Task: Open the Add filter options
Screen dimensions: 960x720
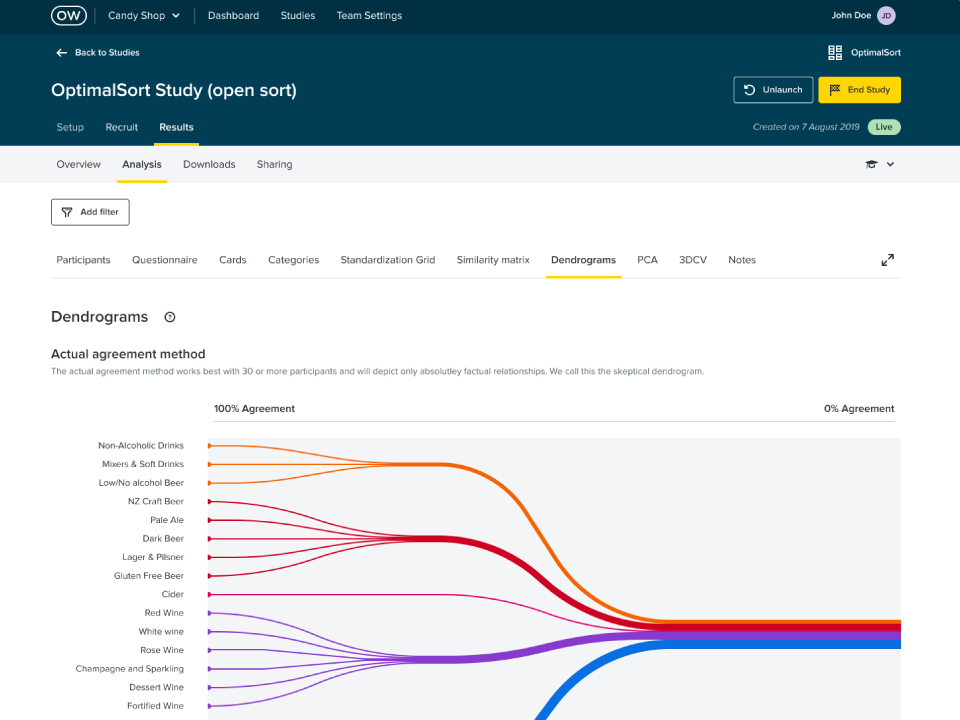Action: coord(90,211)
